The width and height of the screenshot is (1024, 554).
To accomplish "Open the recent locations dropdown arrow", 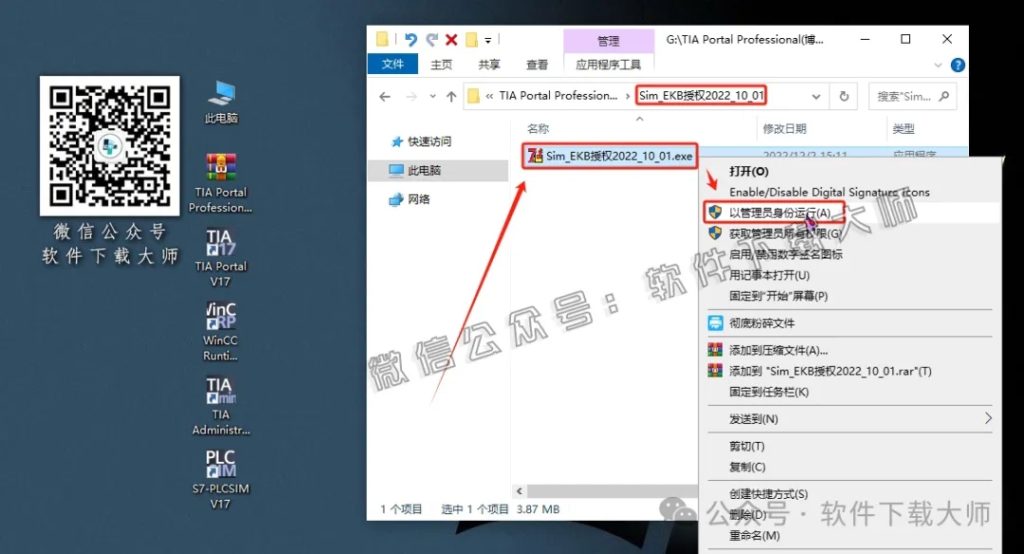I will 432,97.
